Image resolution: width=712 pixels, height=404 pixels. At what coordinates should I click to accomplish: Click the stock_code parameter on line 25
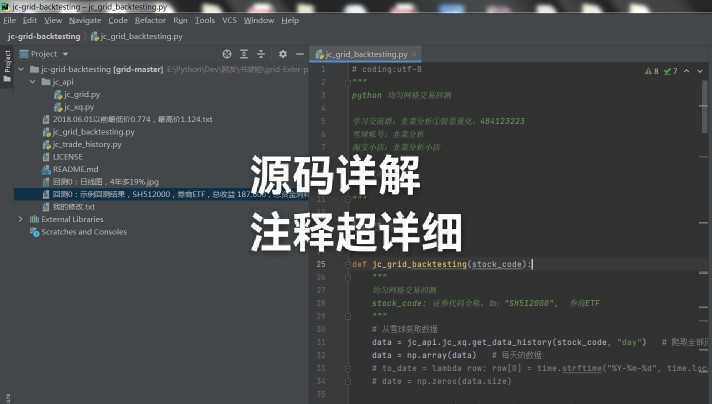point(497,264)
